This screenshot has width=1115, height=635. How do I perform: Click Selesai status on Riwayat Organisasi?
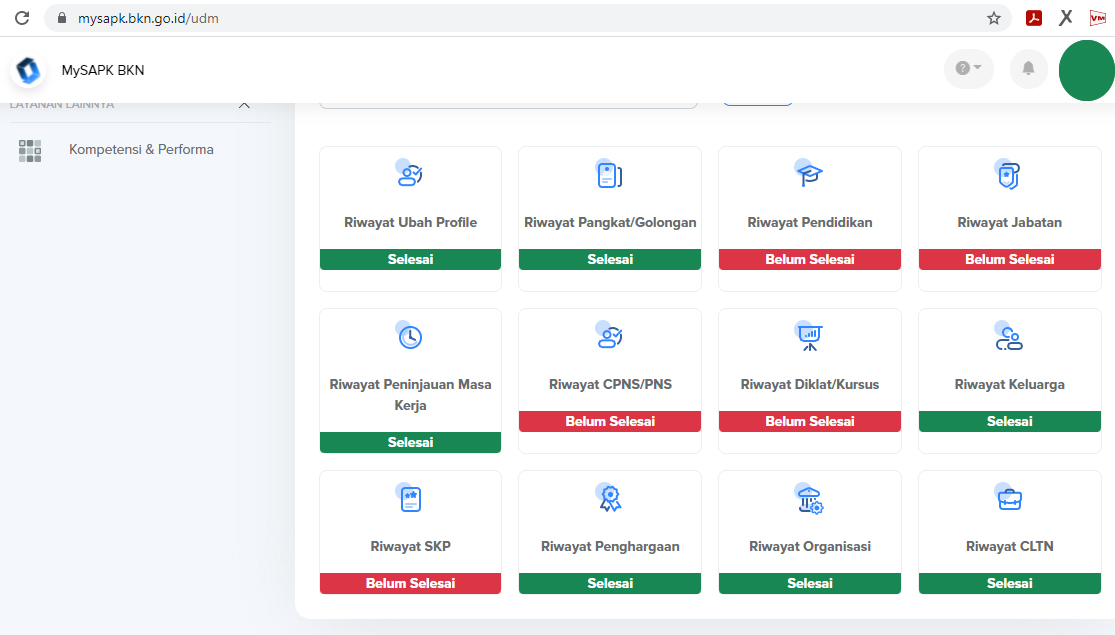coord(810,584)
